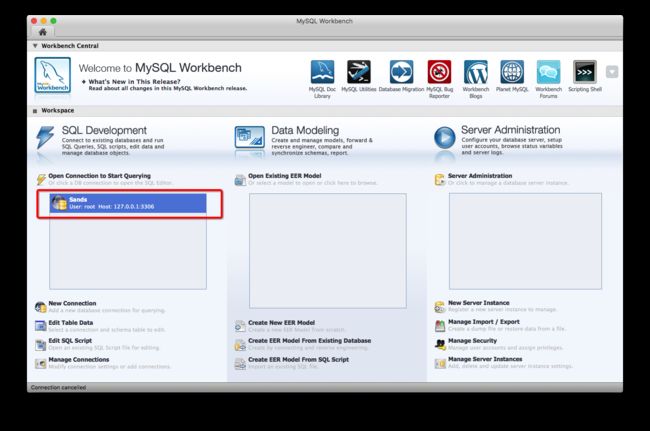The height and width of the screenshot is (431, 650).
Task: Visit Workbench Blogs icon
Action: pyautogui.click(x=476, y=72)
